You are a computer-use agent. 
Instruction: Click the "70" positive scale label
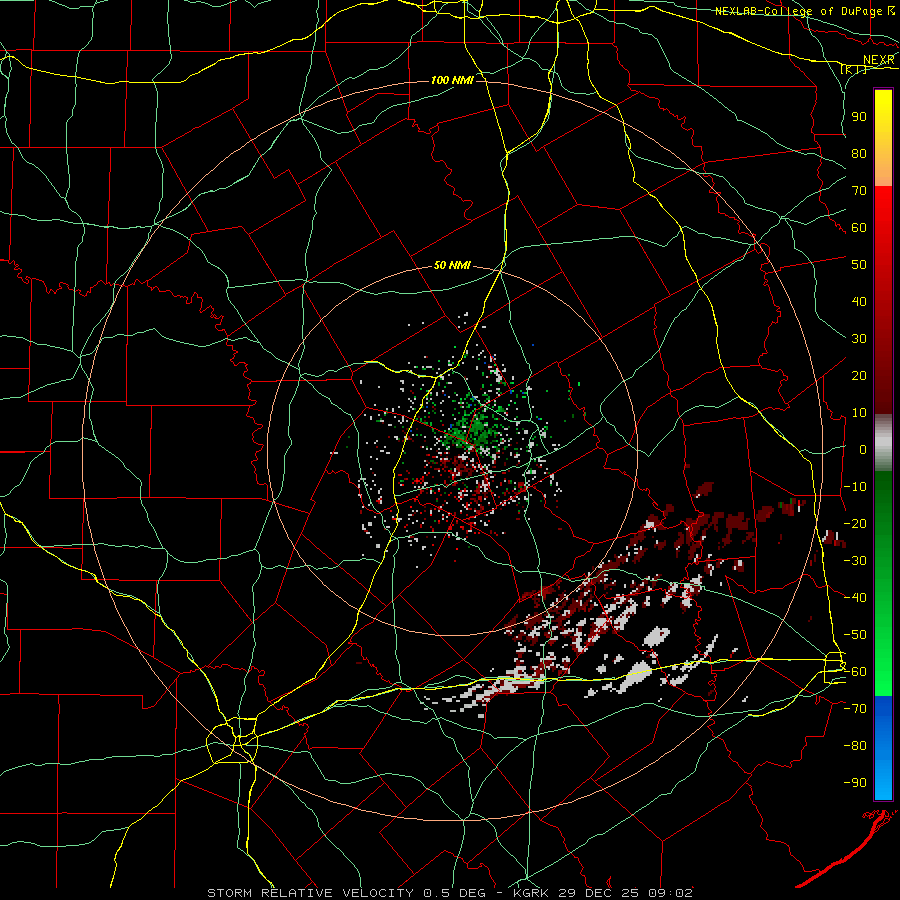coord(859,191)
